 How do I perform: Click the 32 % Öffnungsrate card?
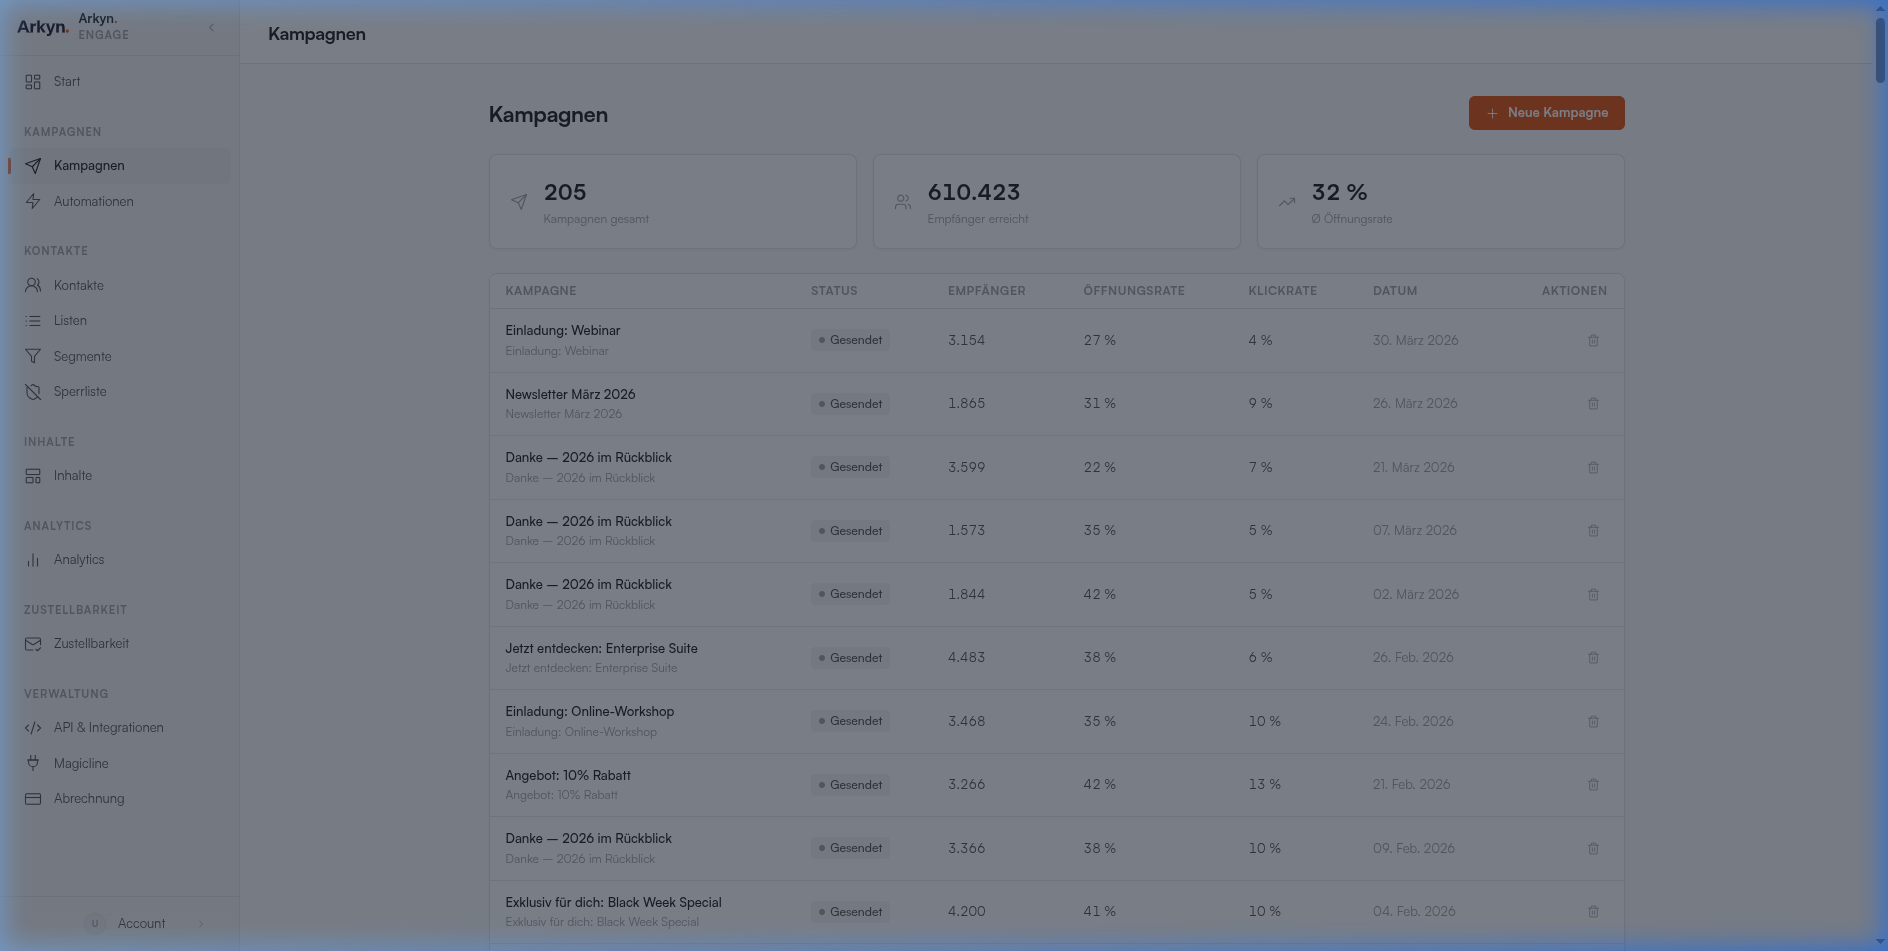click(1440, 202)
